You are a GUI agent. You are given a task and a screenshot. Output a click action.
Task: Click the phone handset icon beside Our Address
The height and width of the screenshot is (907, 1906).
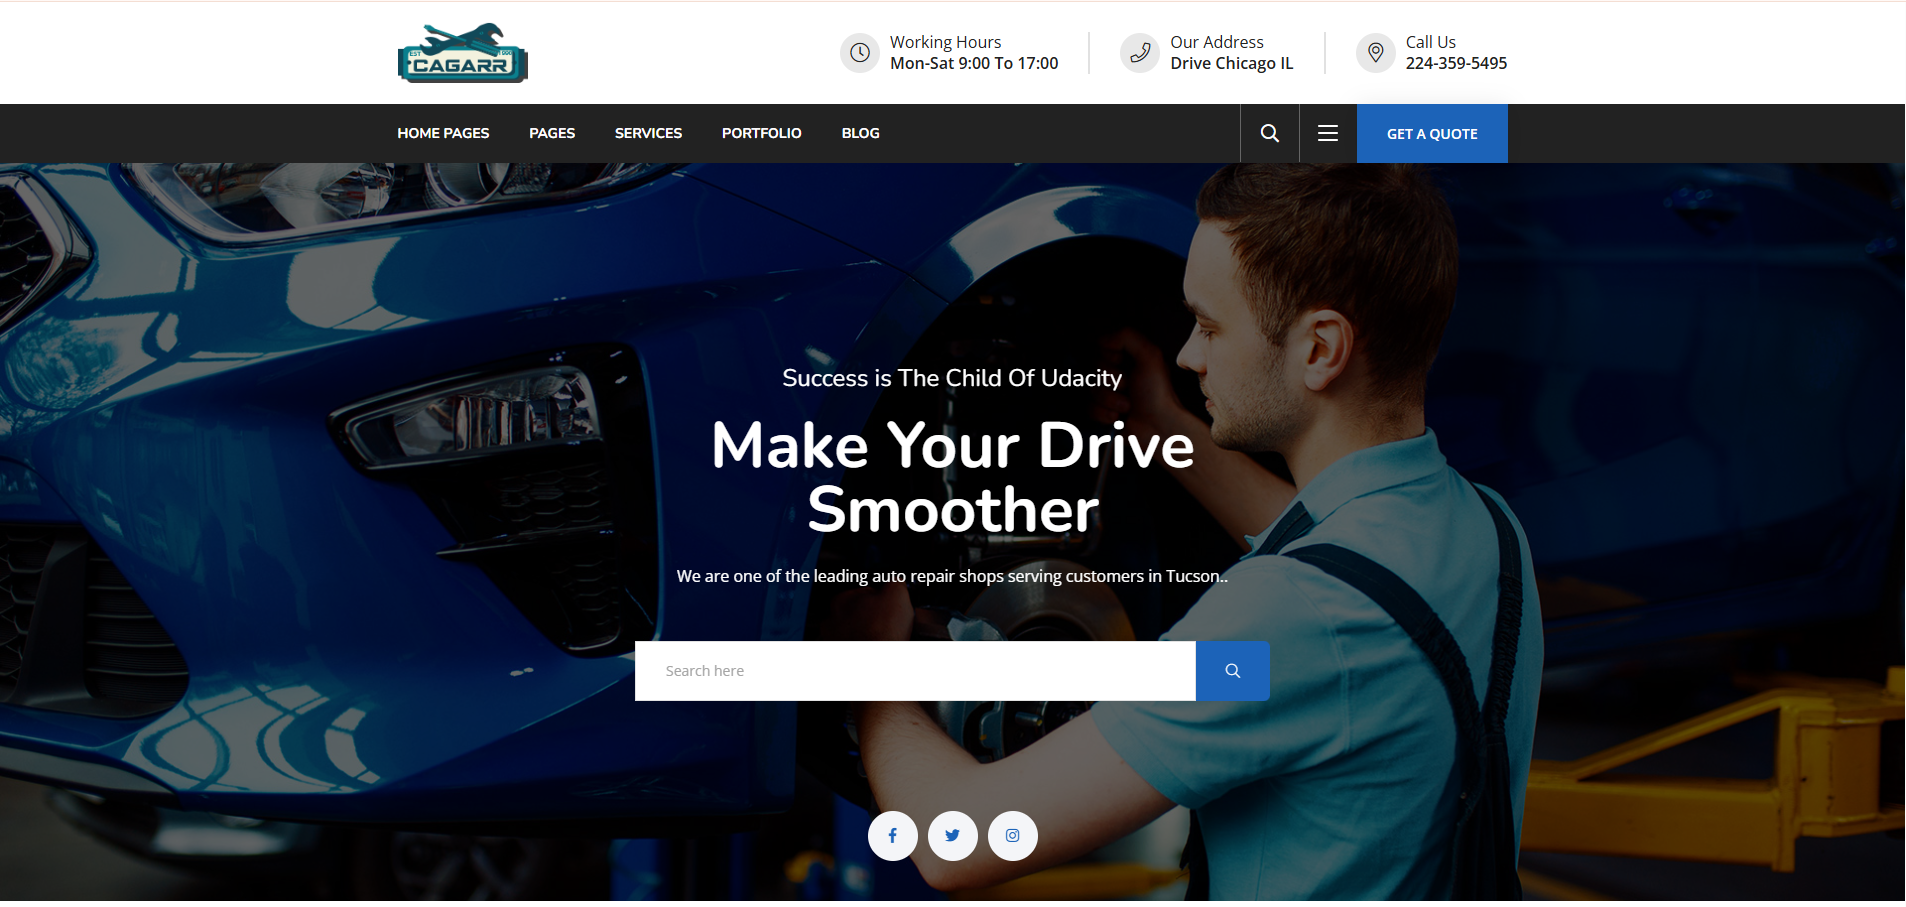(x=1139, y=53)
